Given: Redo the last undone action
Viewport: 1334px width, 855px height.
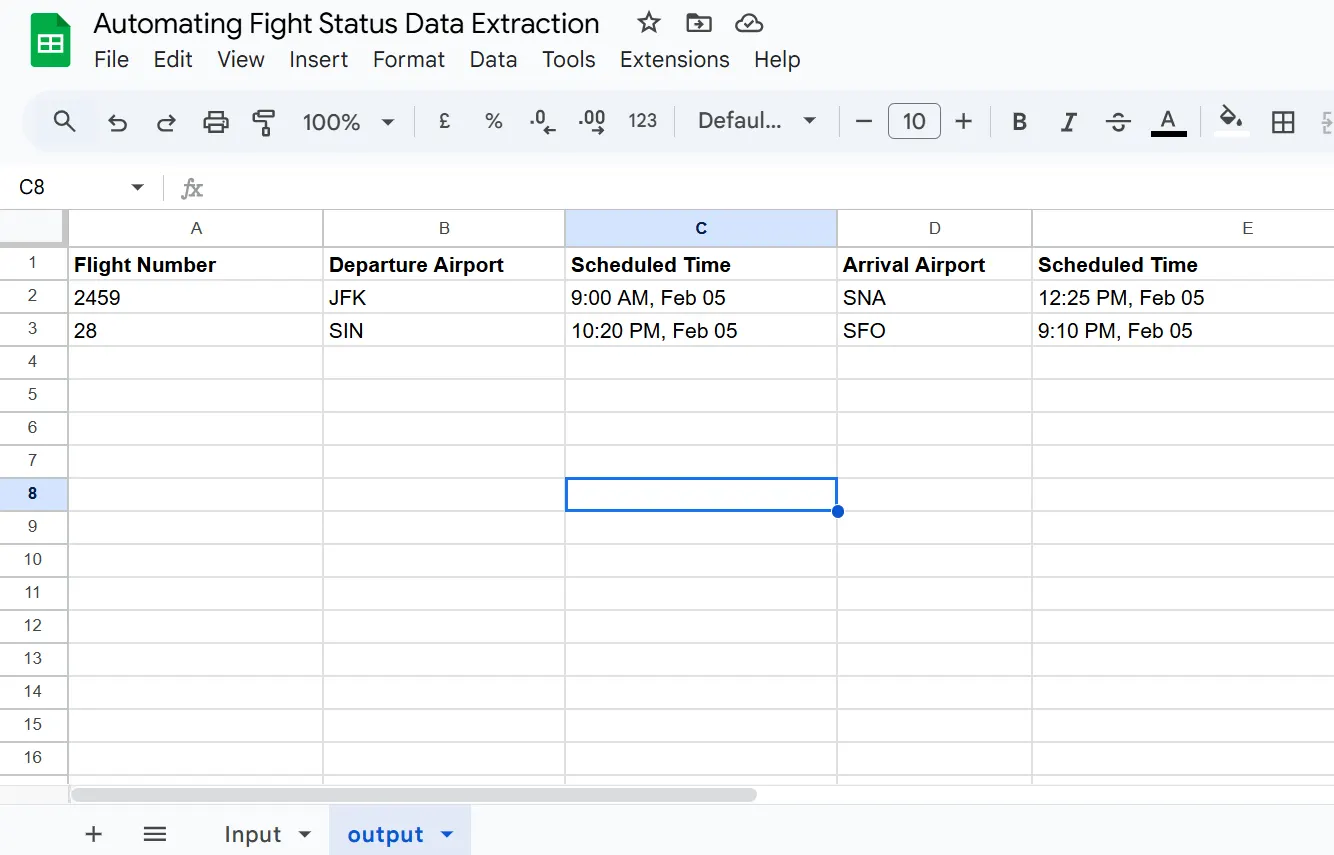Looking at the screenshot, I should pos(166,122).
